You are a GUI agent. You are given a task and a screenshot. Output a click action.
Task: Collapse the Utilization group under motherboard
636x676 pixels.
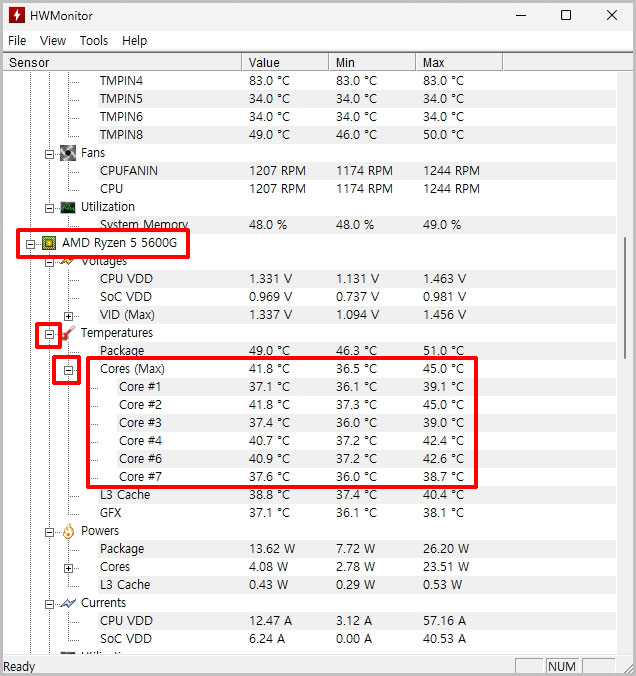coord(49,209)
